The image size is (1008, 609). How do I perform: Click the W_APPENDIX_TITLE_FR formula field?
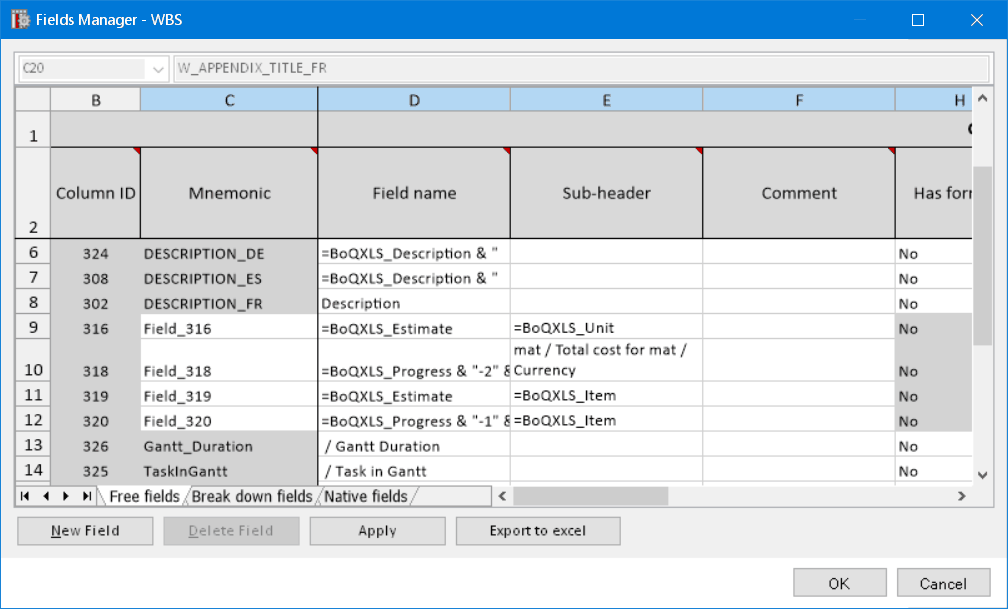[x=580, y=69]
